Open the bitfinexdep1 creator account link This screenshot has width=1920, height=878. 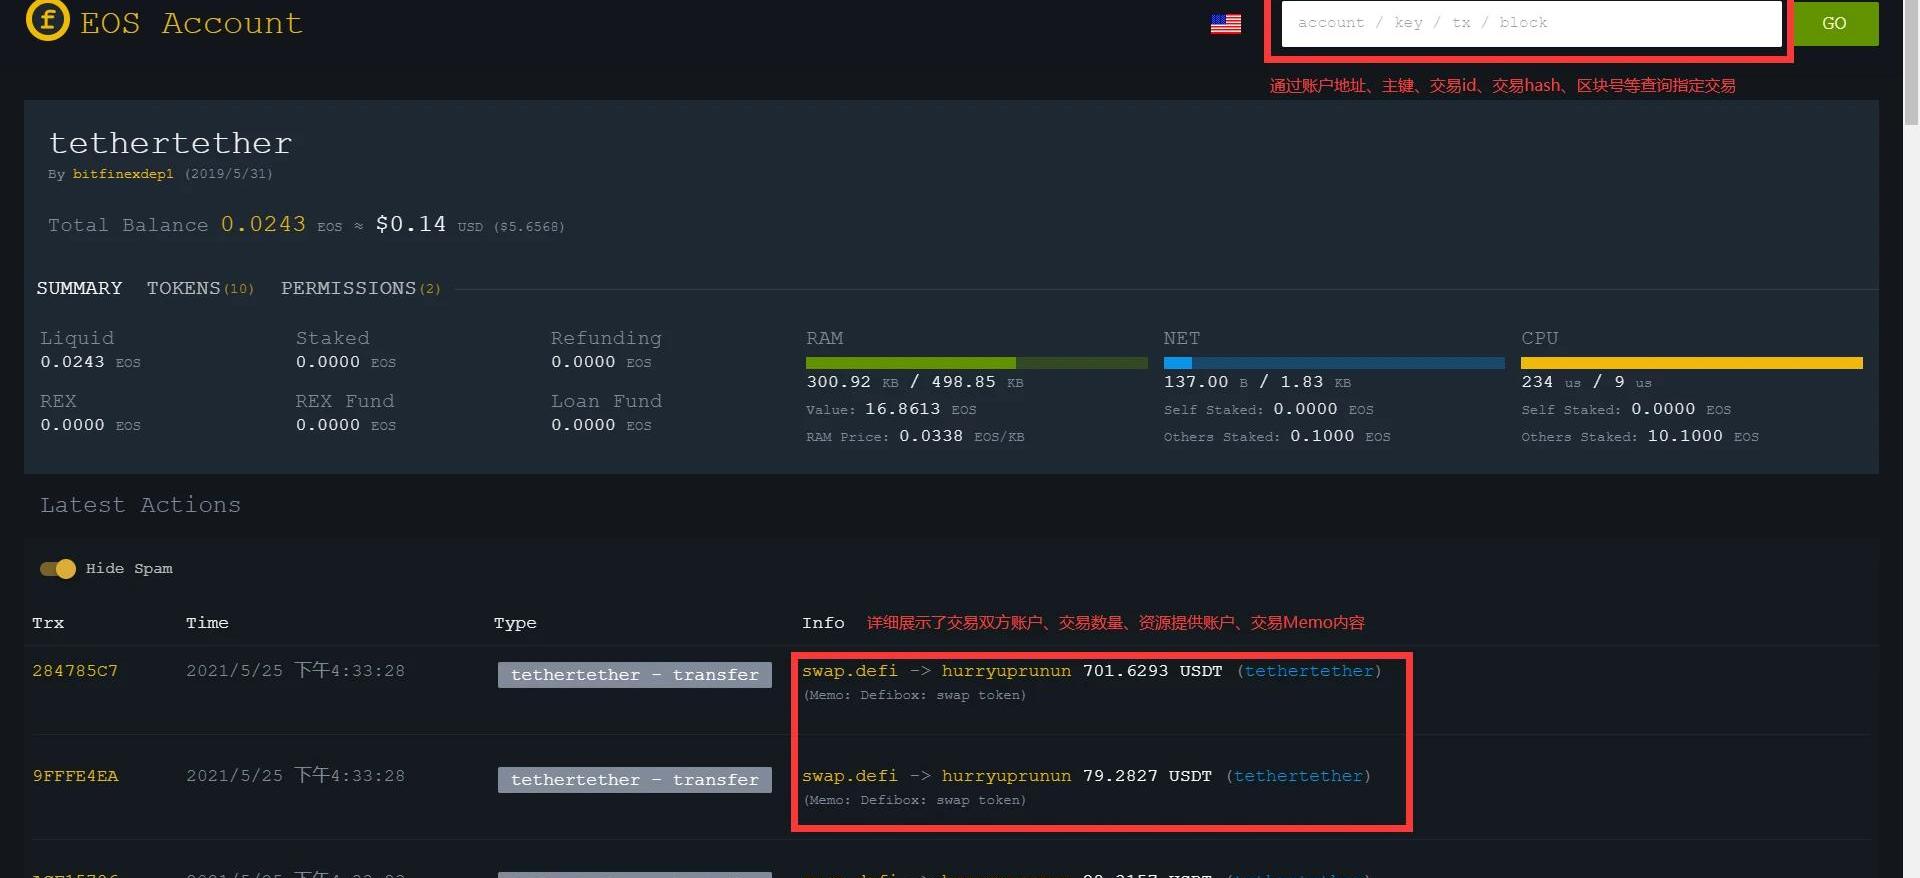(123, 174)
